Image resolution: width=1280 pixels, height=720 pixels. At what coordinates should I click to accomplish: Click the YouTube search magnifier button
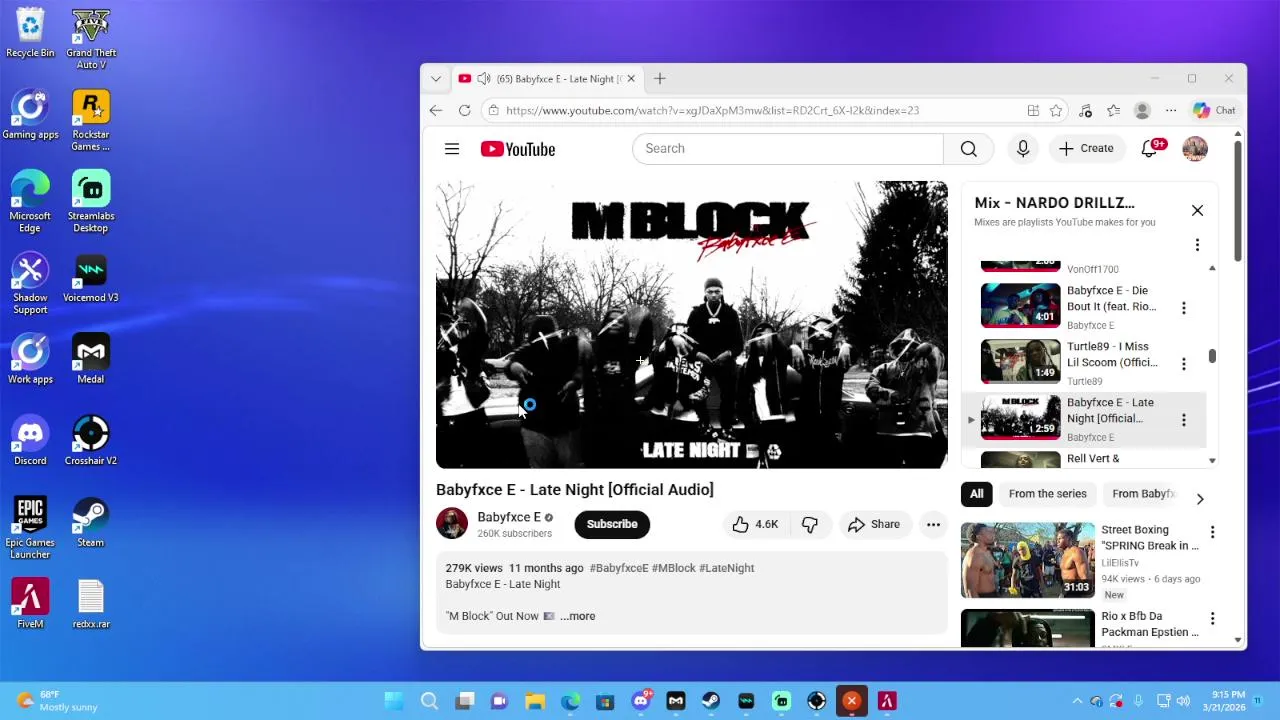(x=968, y=149)
